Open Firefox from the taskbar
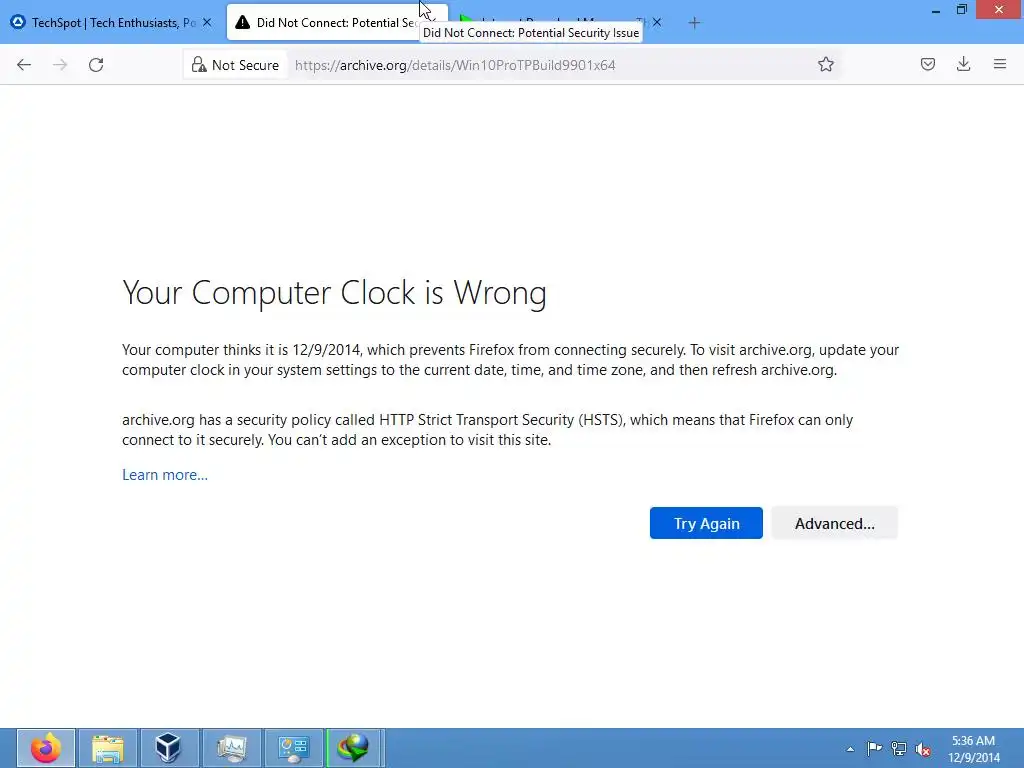Screen dimensions: 1024x768 46,748
